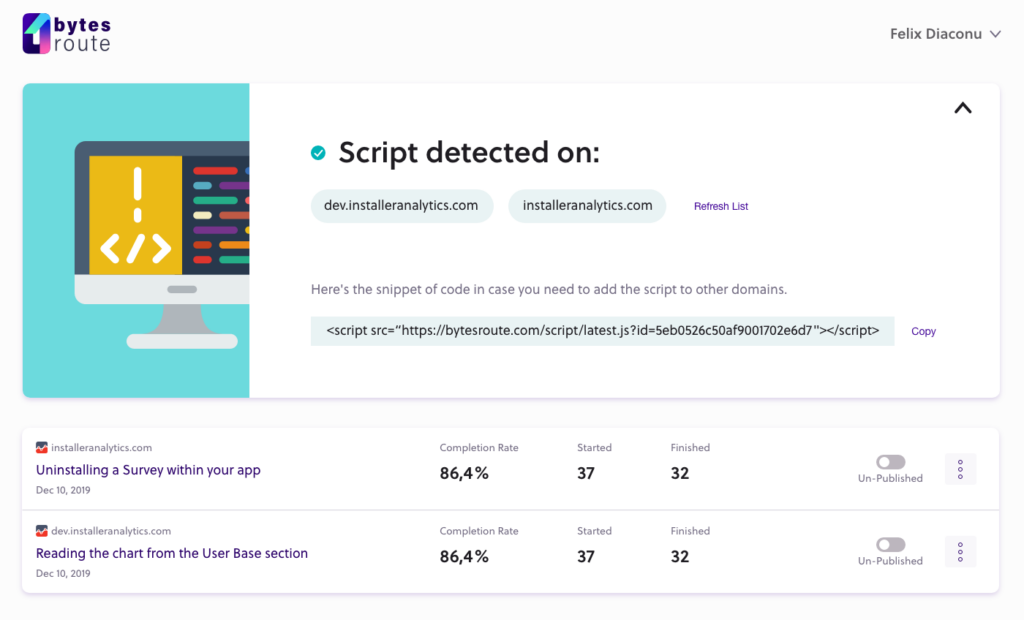Image resolution: width=1024 pixels, height=620 pixels.
Task: Toggle publish switch for Reading the chart
Action: 891,544
